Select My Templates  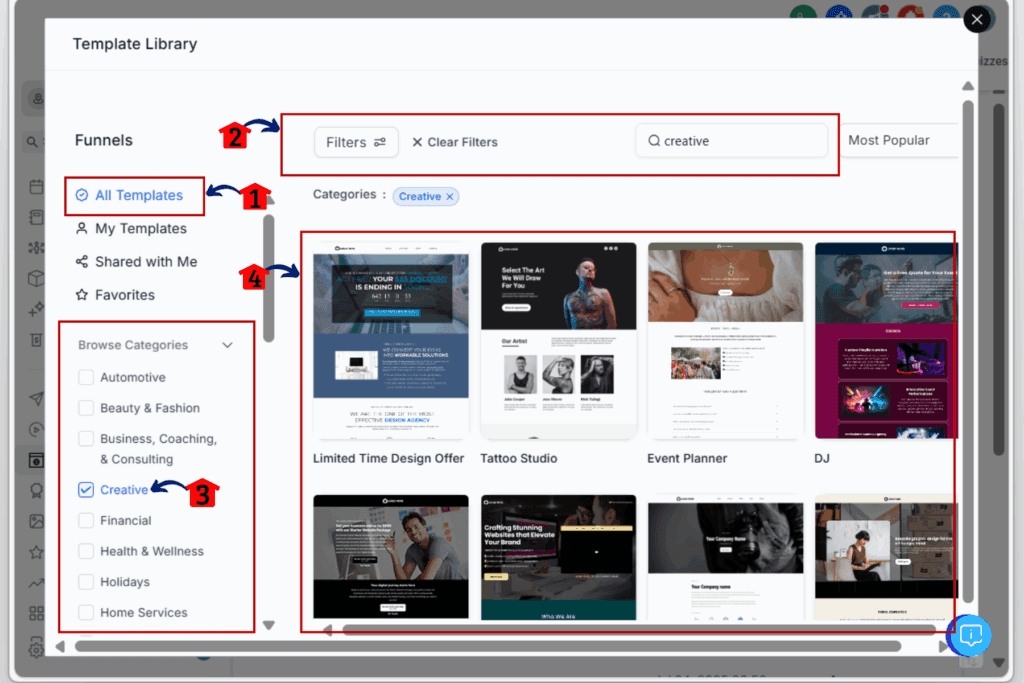pos(131,229)
